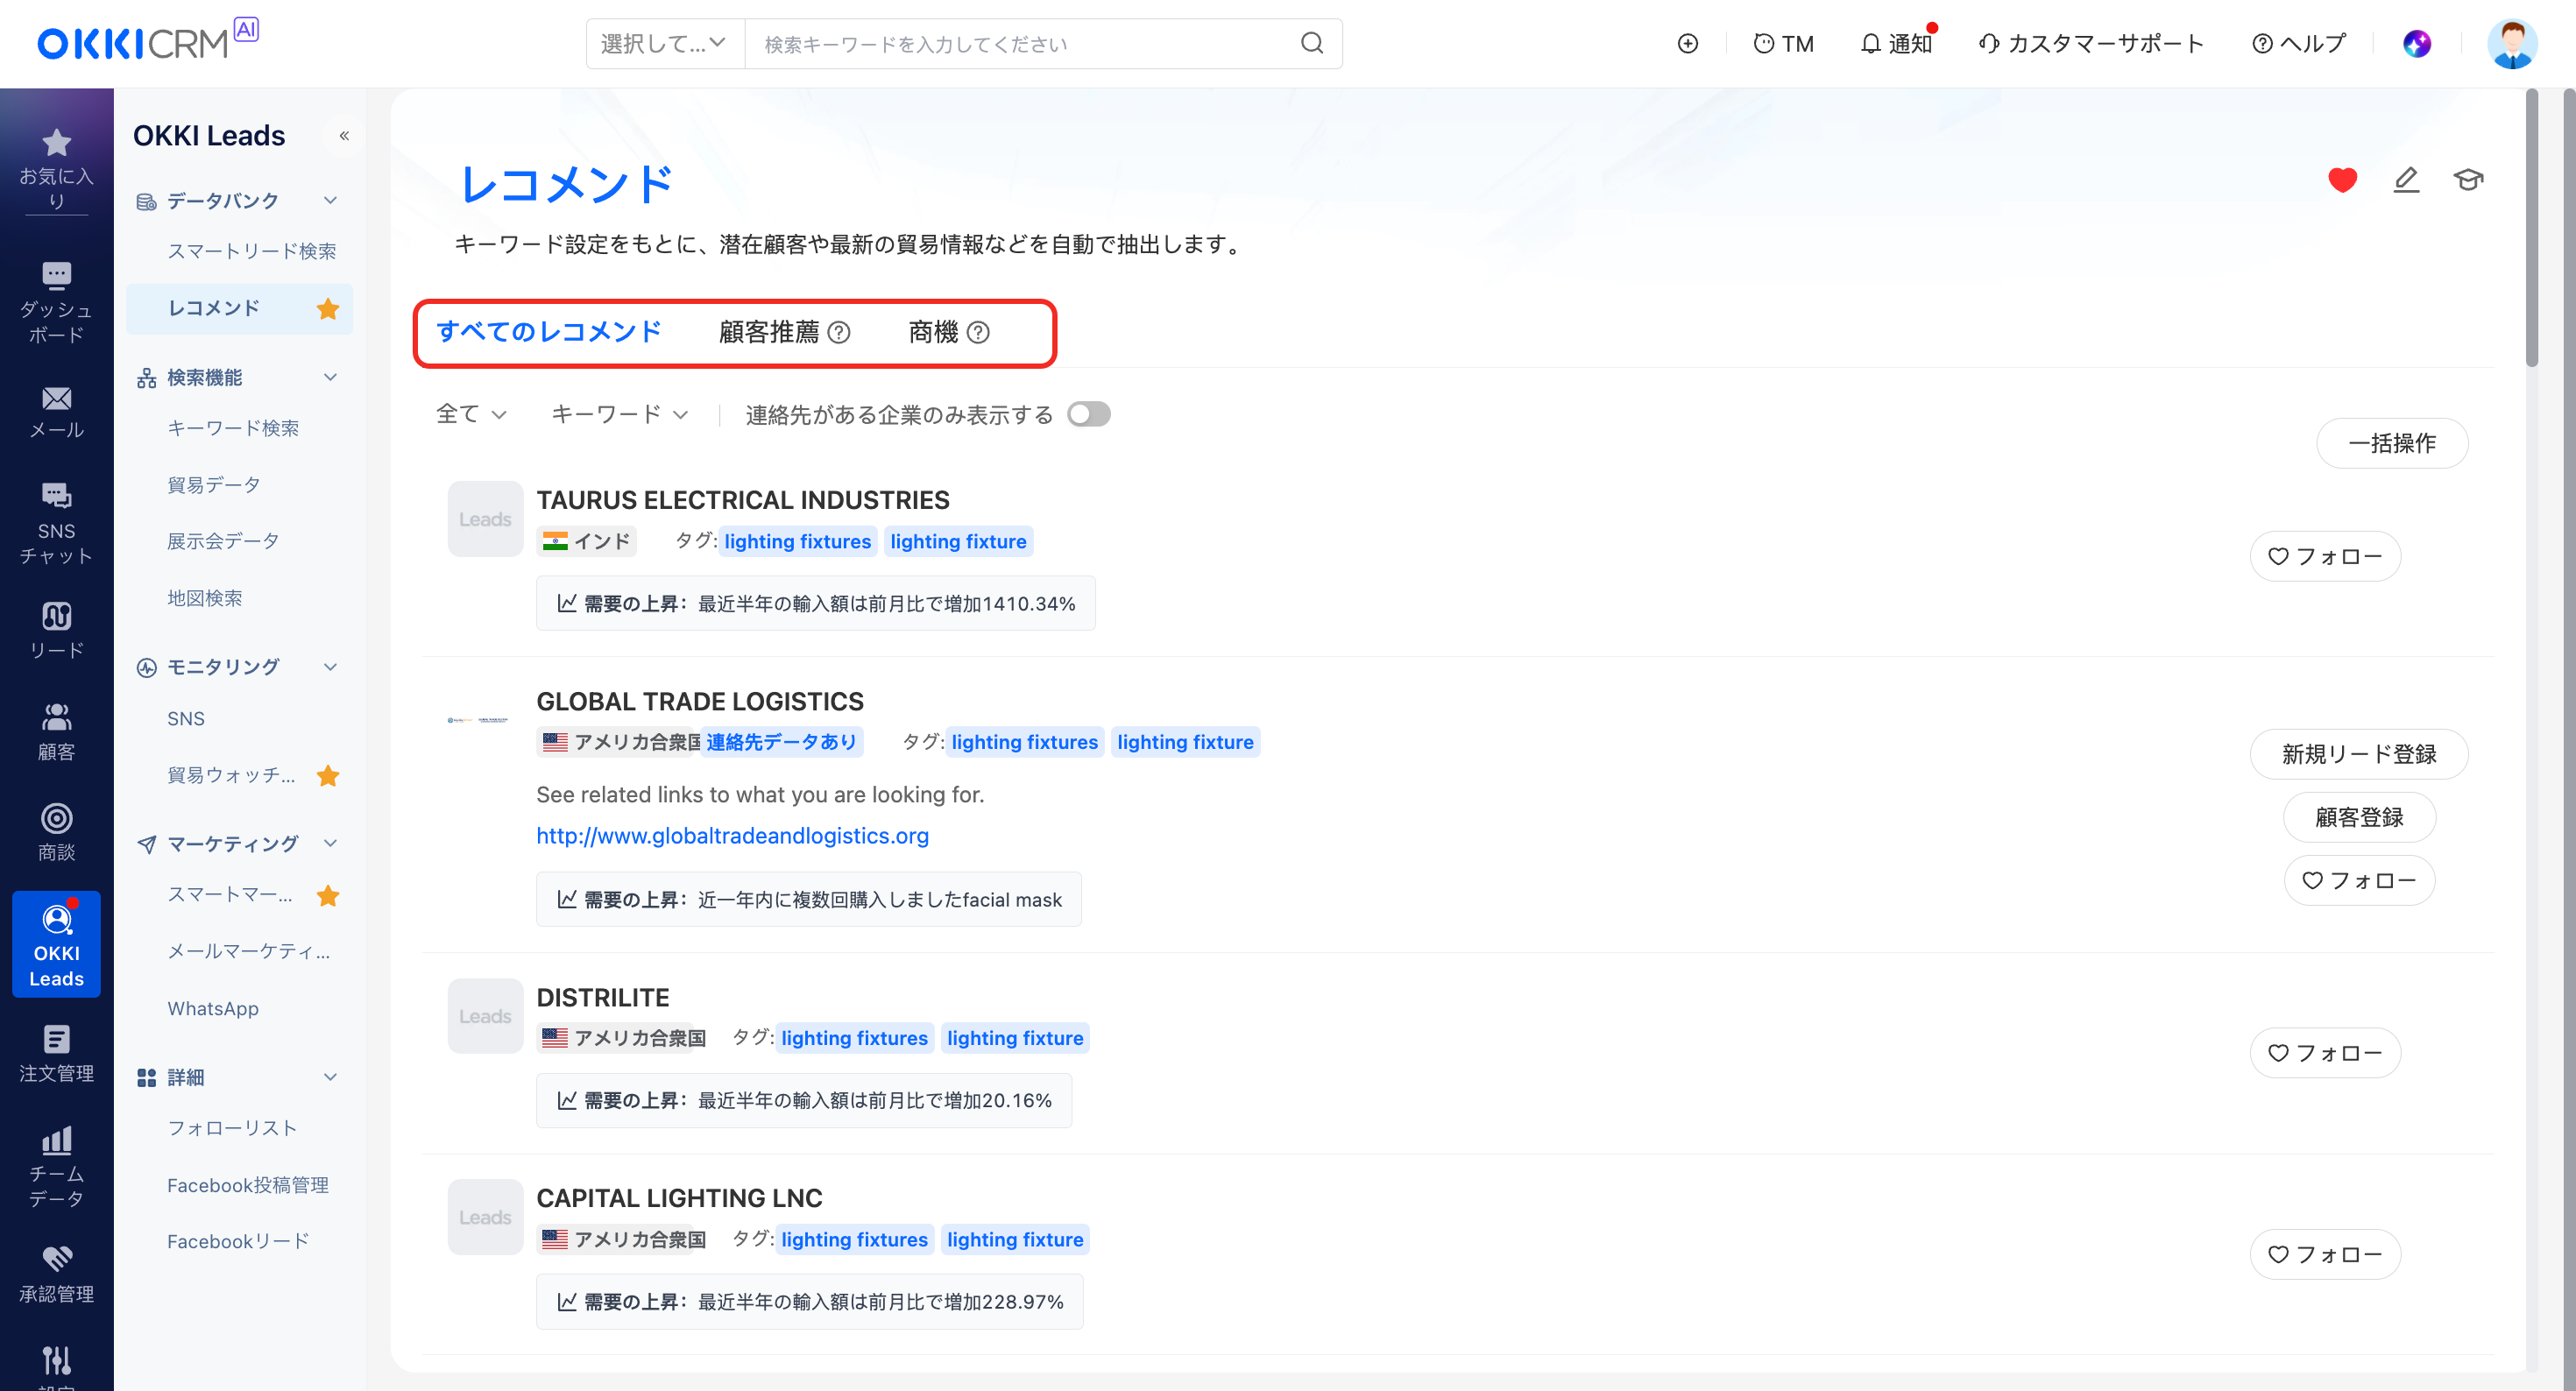Select the すべてのレコメンド tab
The image size is (2576, 1391).
pyautogui.click(x=549, y=332)
